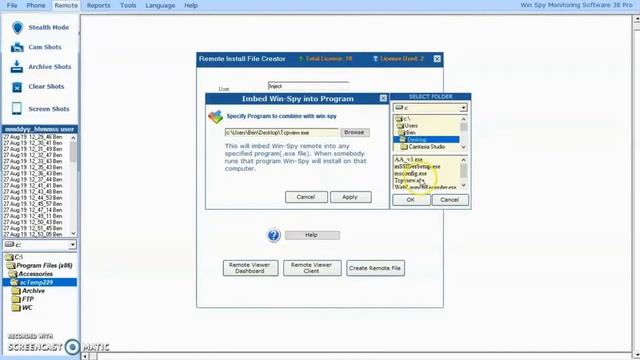Open the File menu

[x=12, y=5]
